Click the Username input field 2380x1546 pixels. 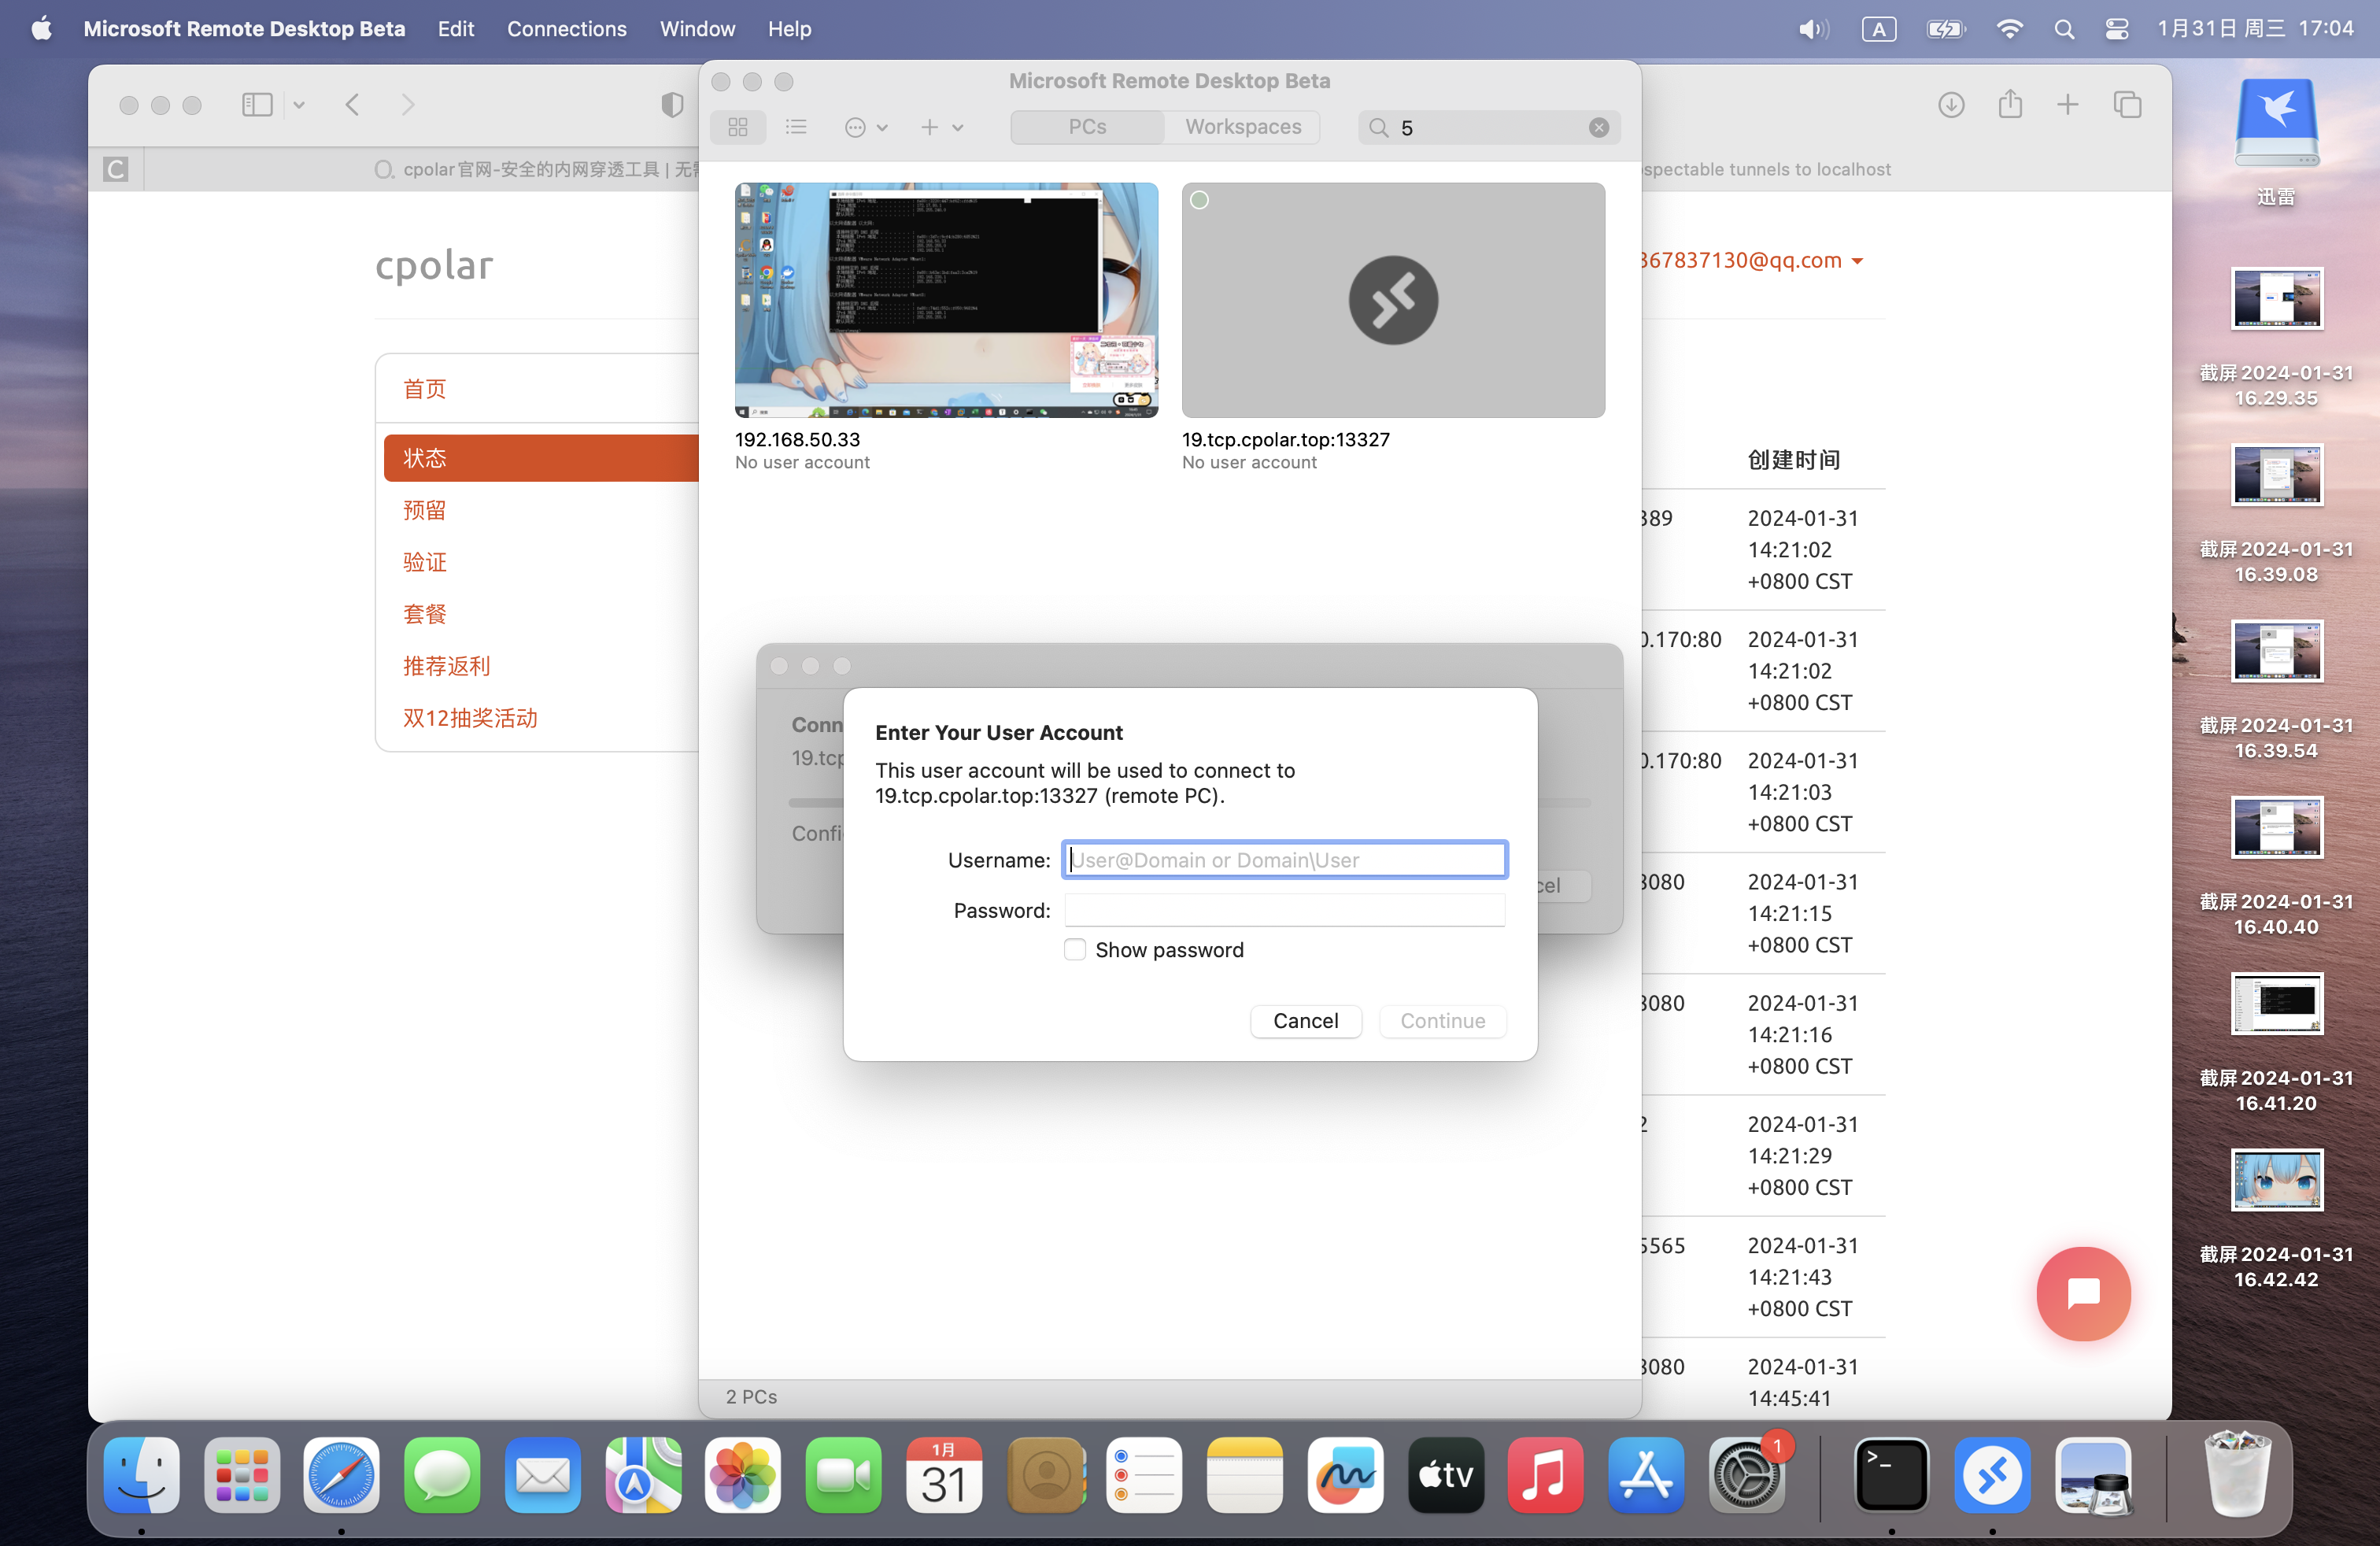[x=1285, y=859]
